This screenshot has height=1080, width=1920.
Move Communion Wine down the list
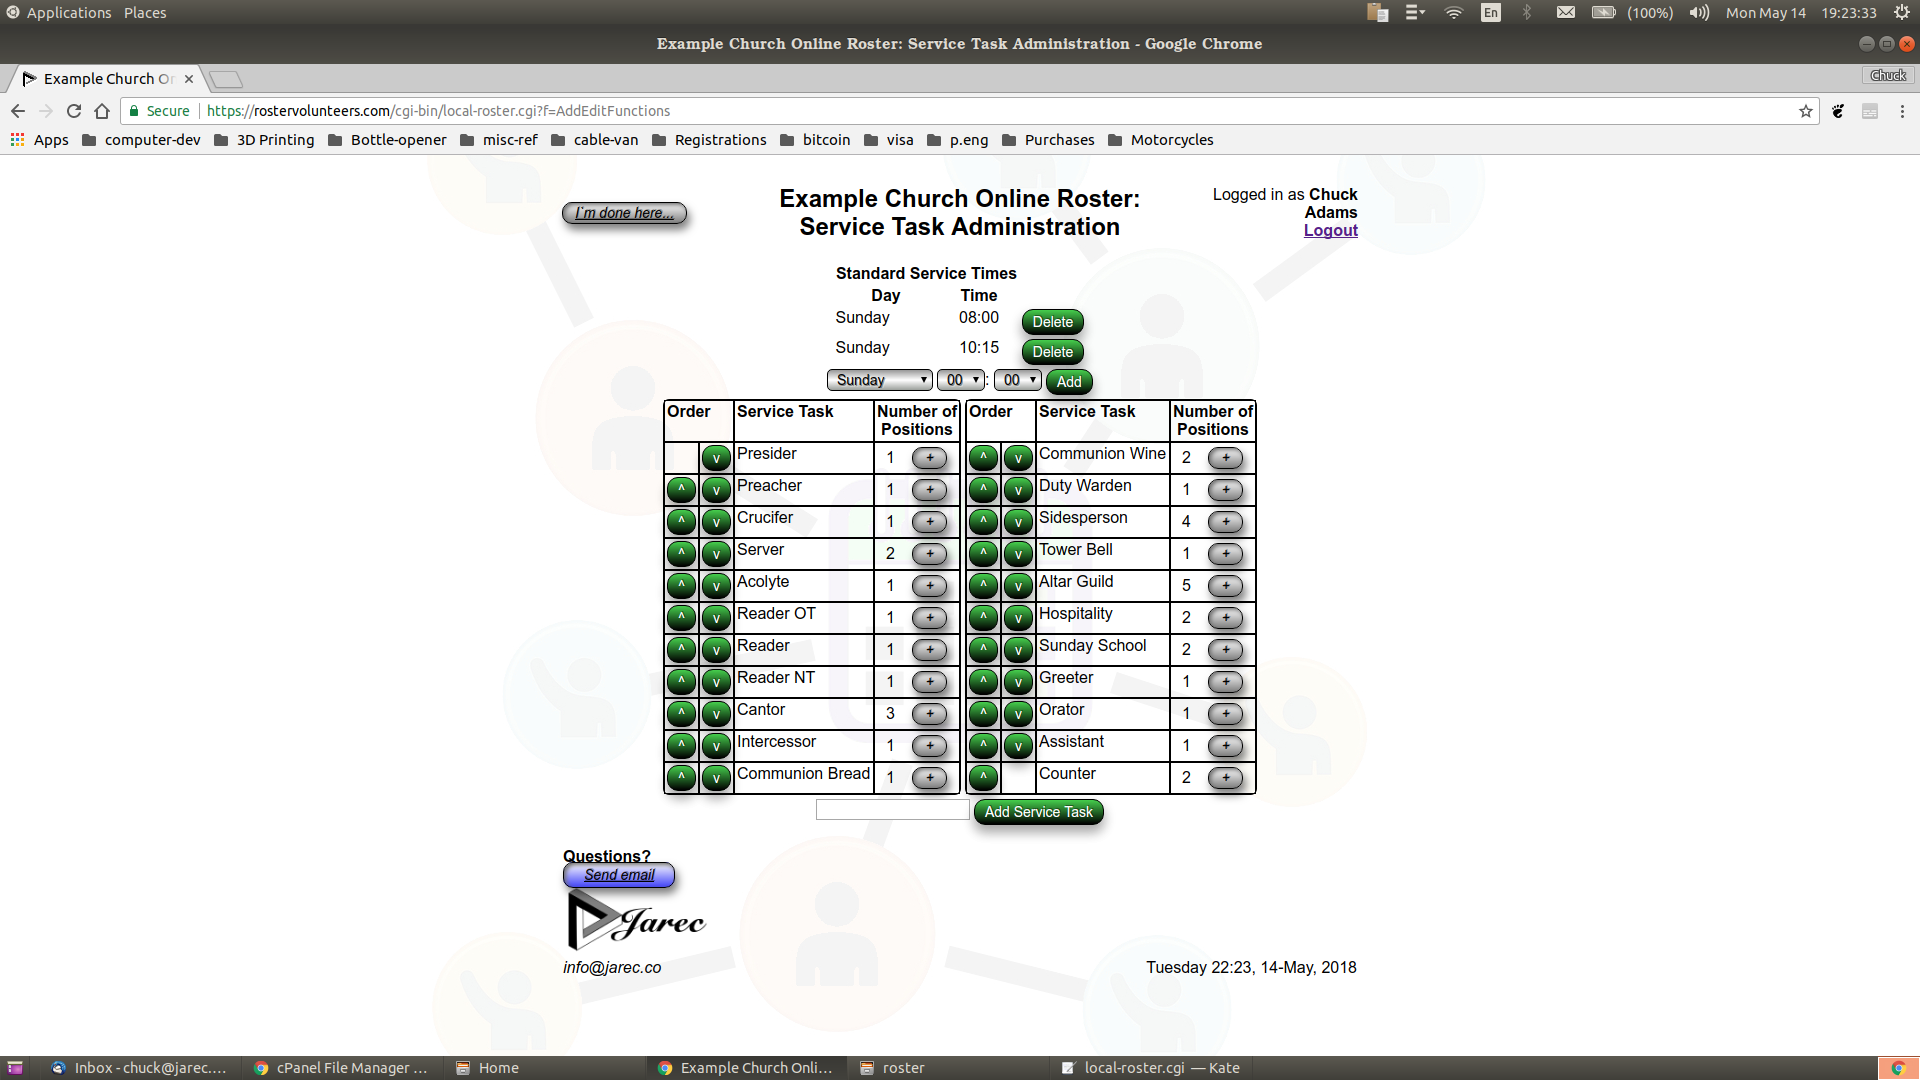tap(1019, 458)
